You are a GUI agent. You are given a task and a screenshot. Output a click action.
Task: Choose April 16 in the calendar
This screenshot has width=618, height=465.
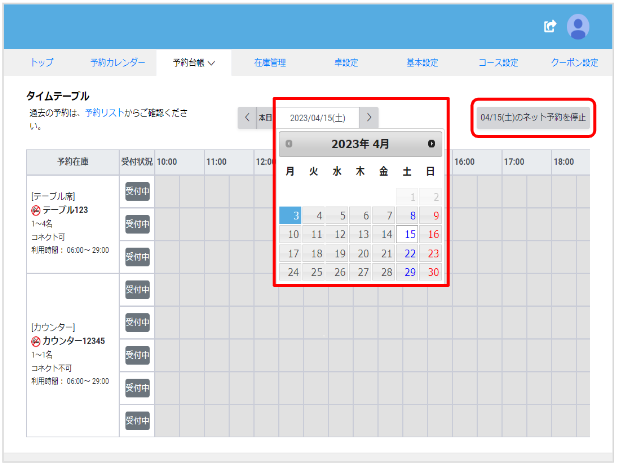431,234
